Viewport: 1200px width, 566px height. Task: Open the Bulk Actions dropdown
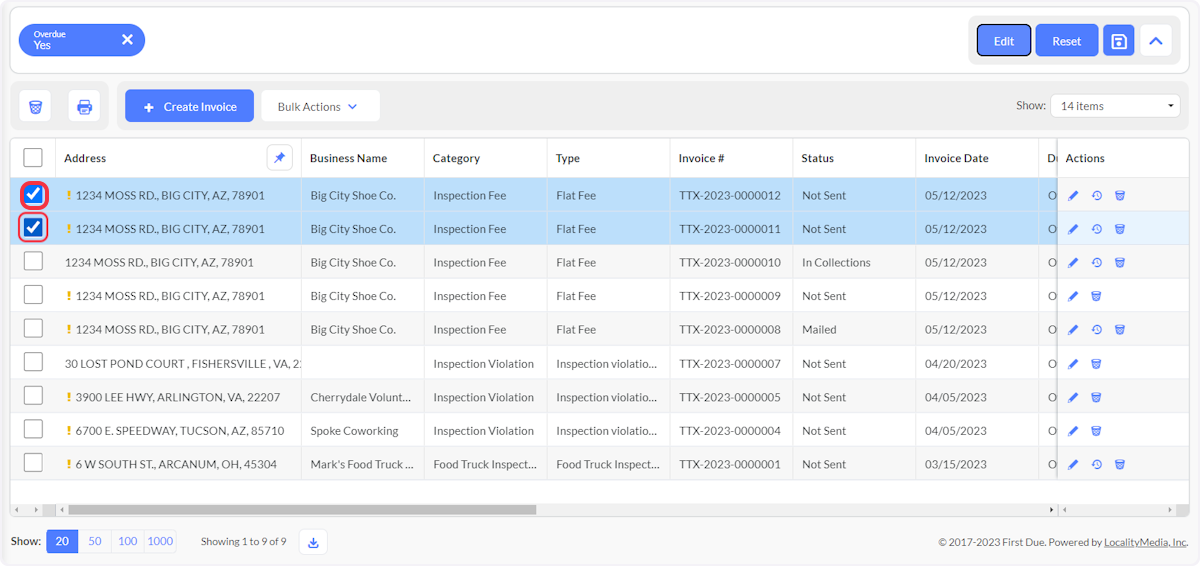tap(320, 106)
